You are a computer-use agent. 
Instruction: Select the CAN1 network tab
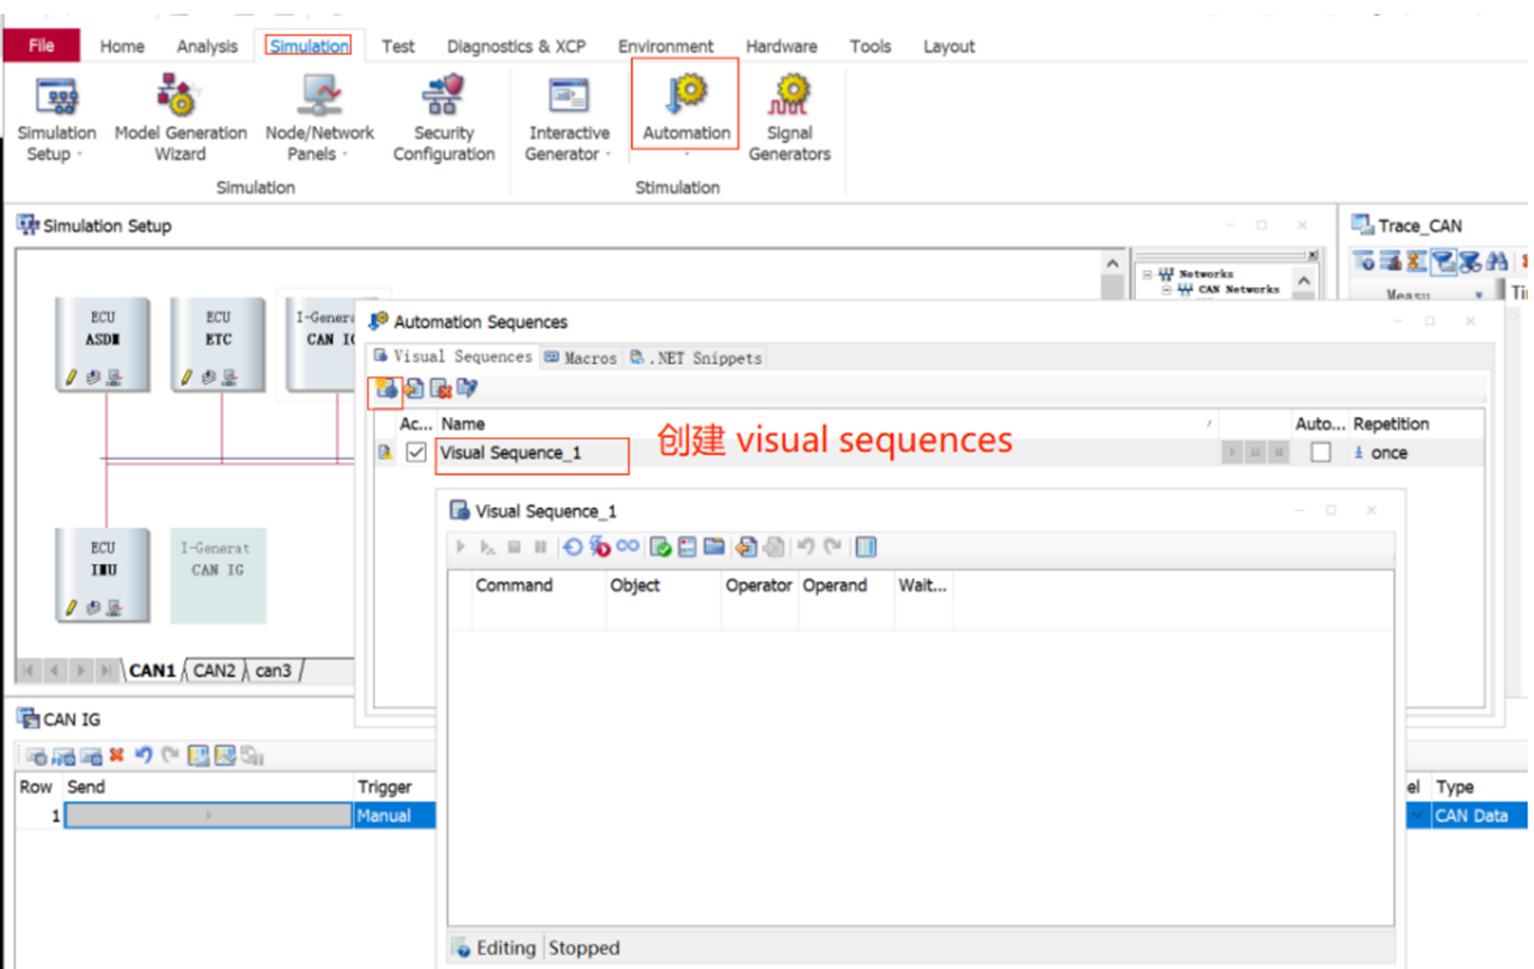coord(152,670)
